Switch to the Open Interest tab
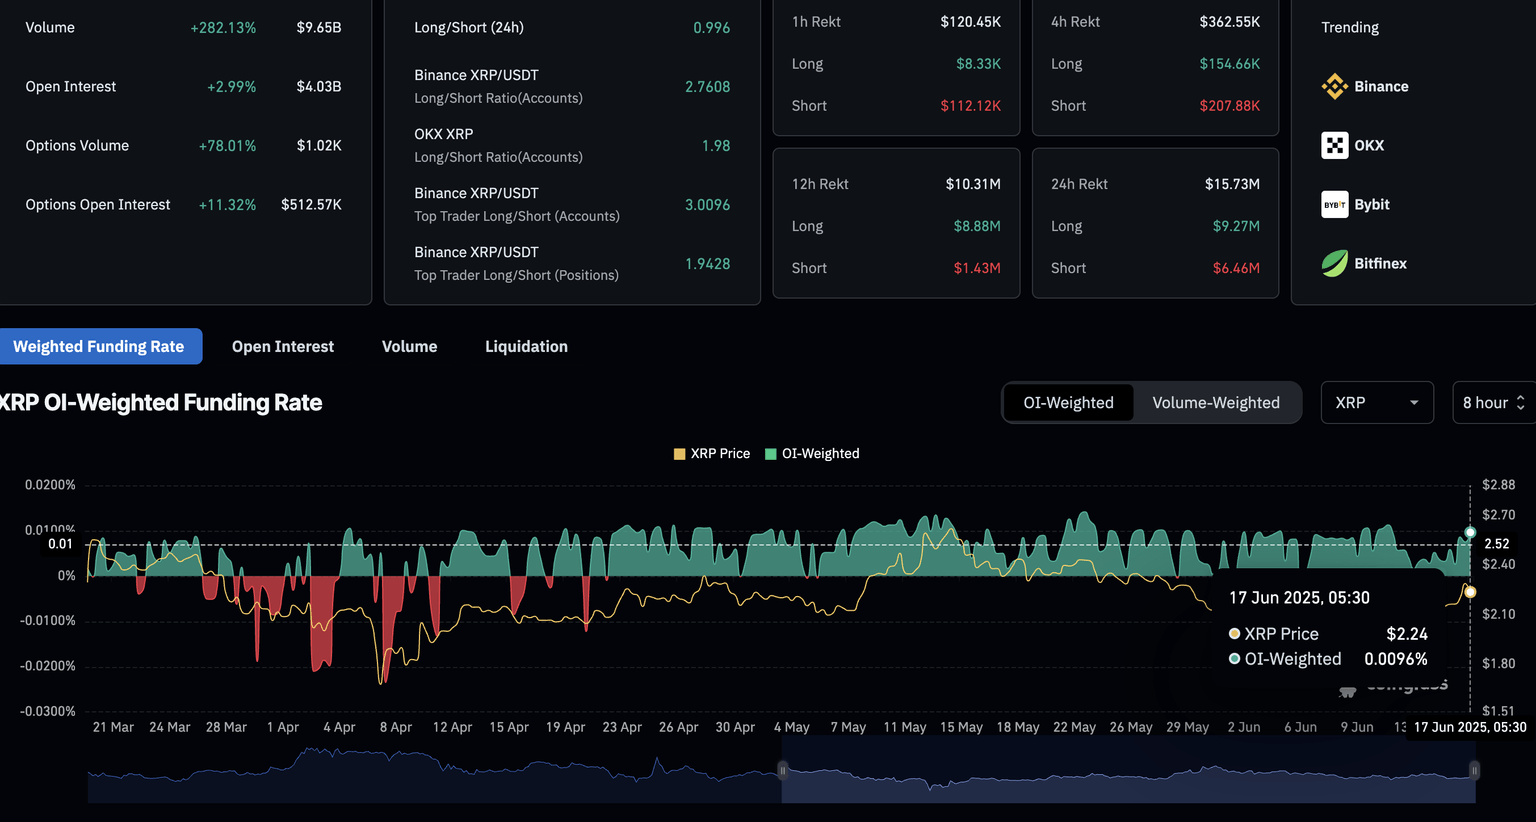1536x822 pixels. coord(283,347)
